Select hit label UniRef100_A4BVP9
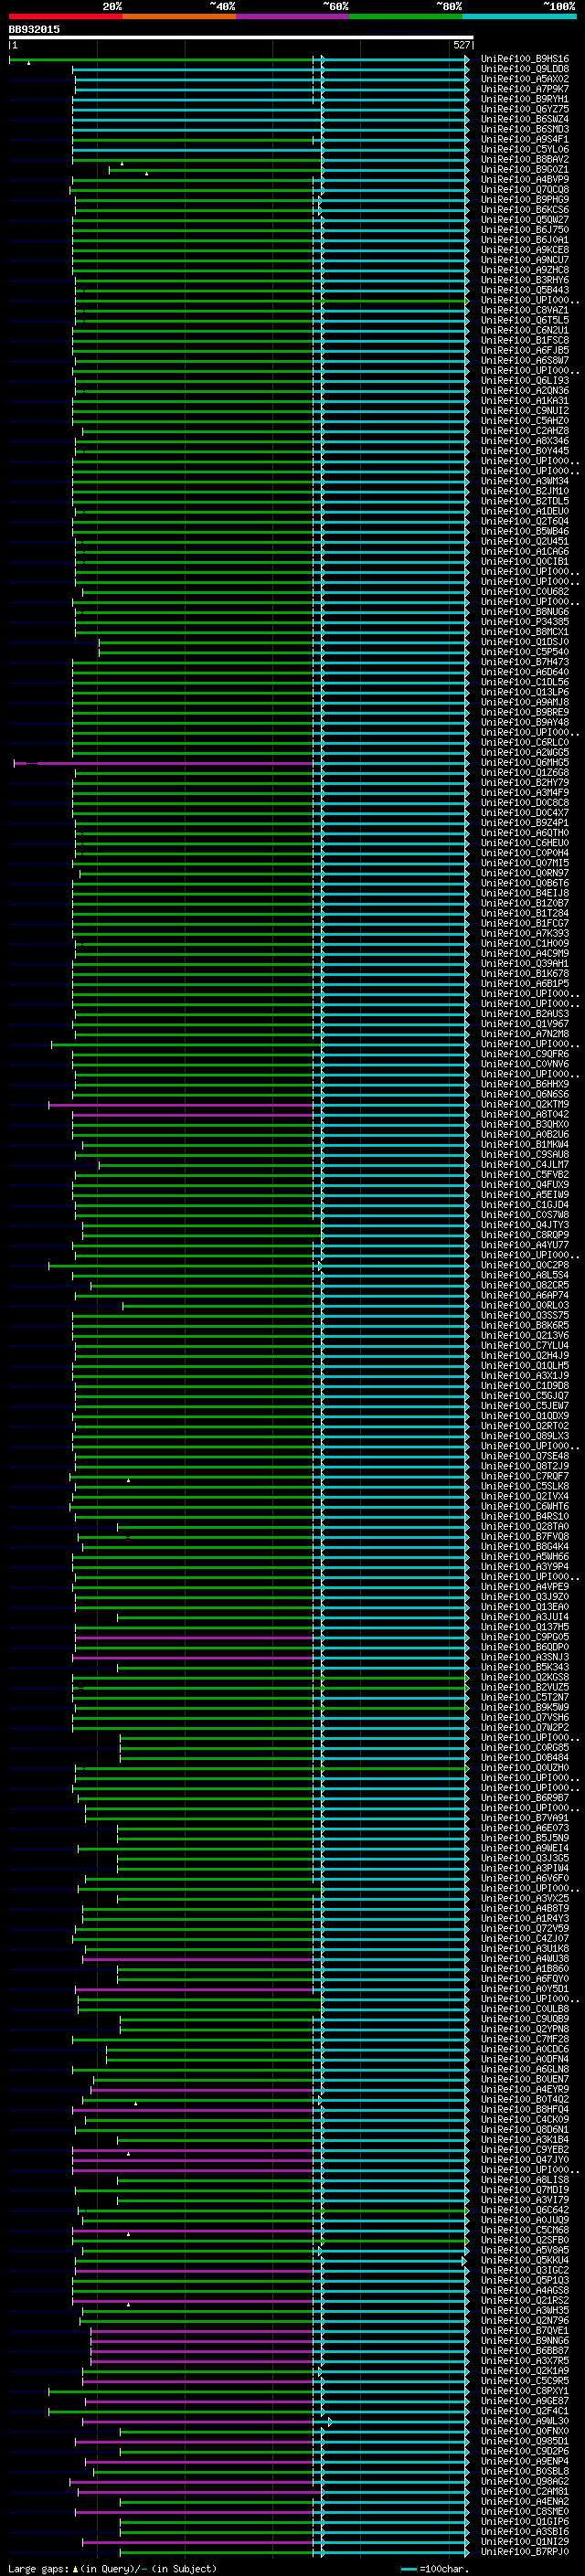This screenshot has height=2576, width=585. point(525,180)
